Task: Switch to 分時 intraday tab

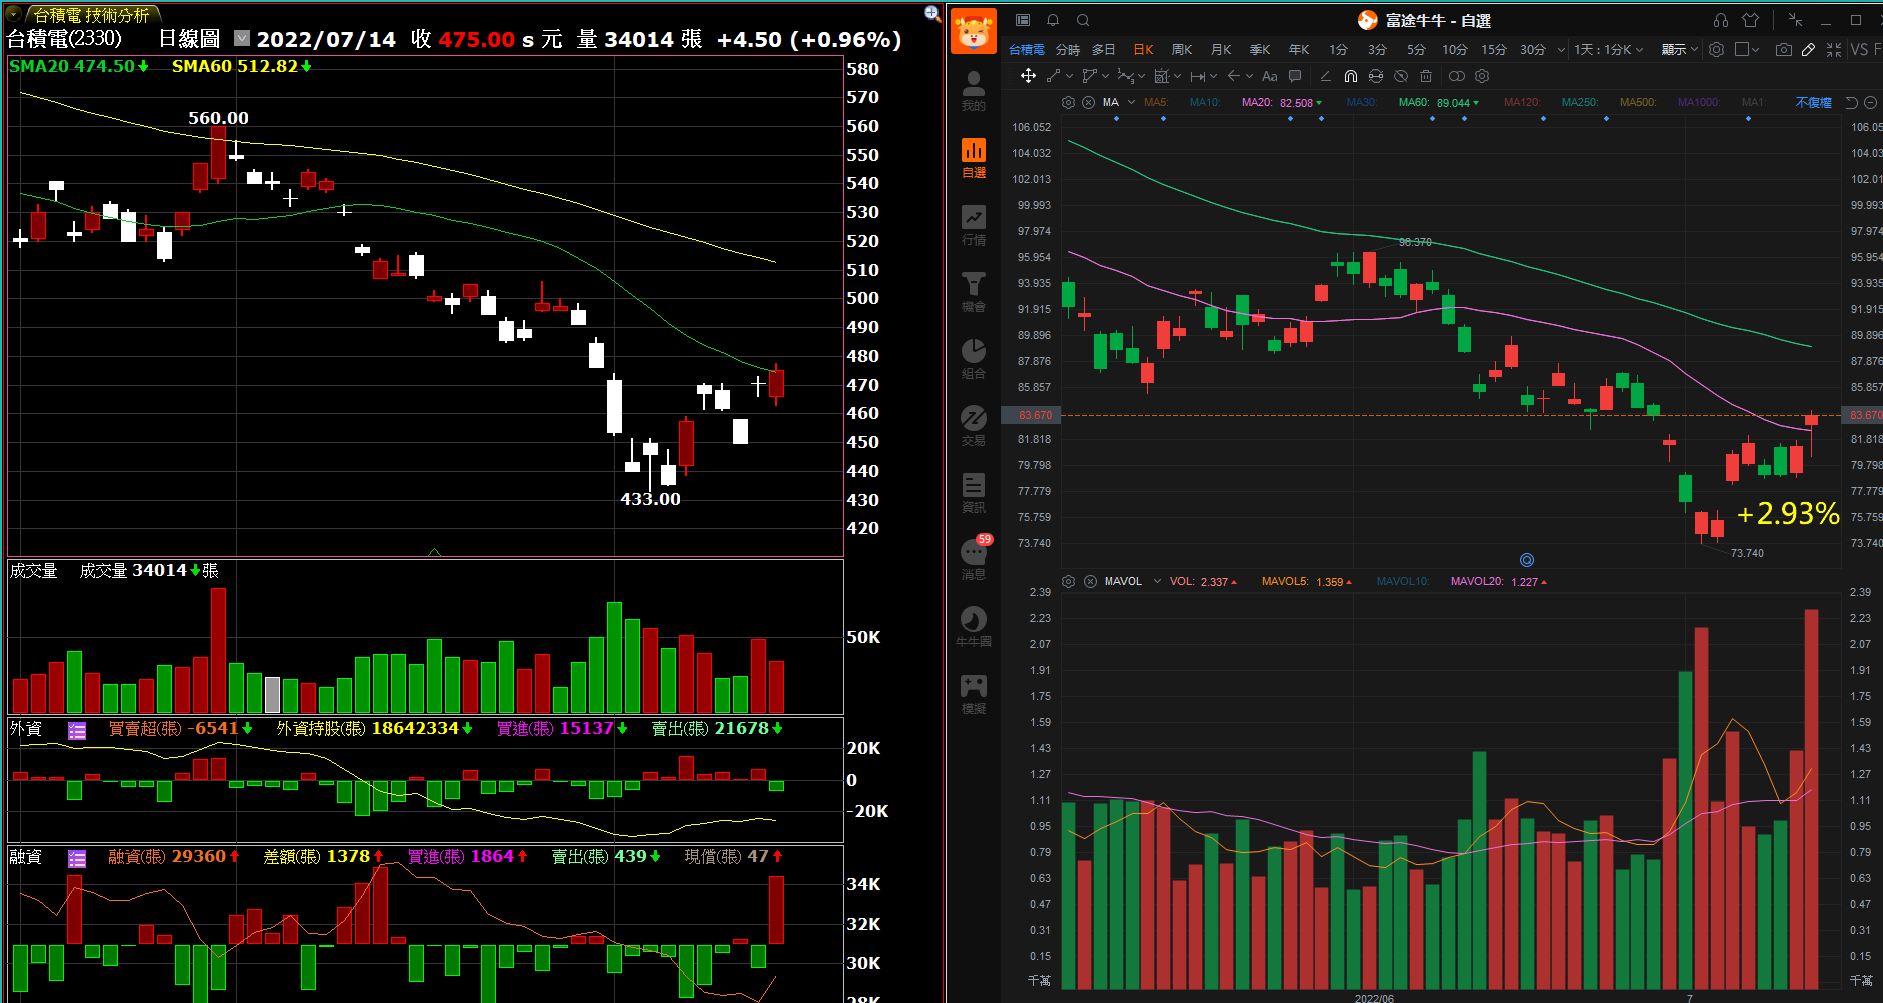Action: click(1068, 49)
